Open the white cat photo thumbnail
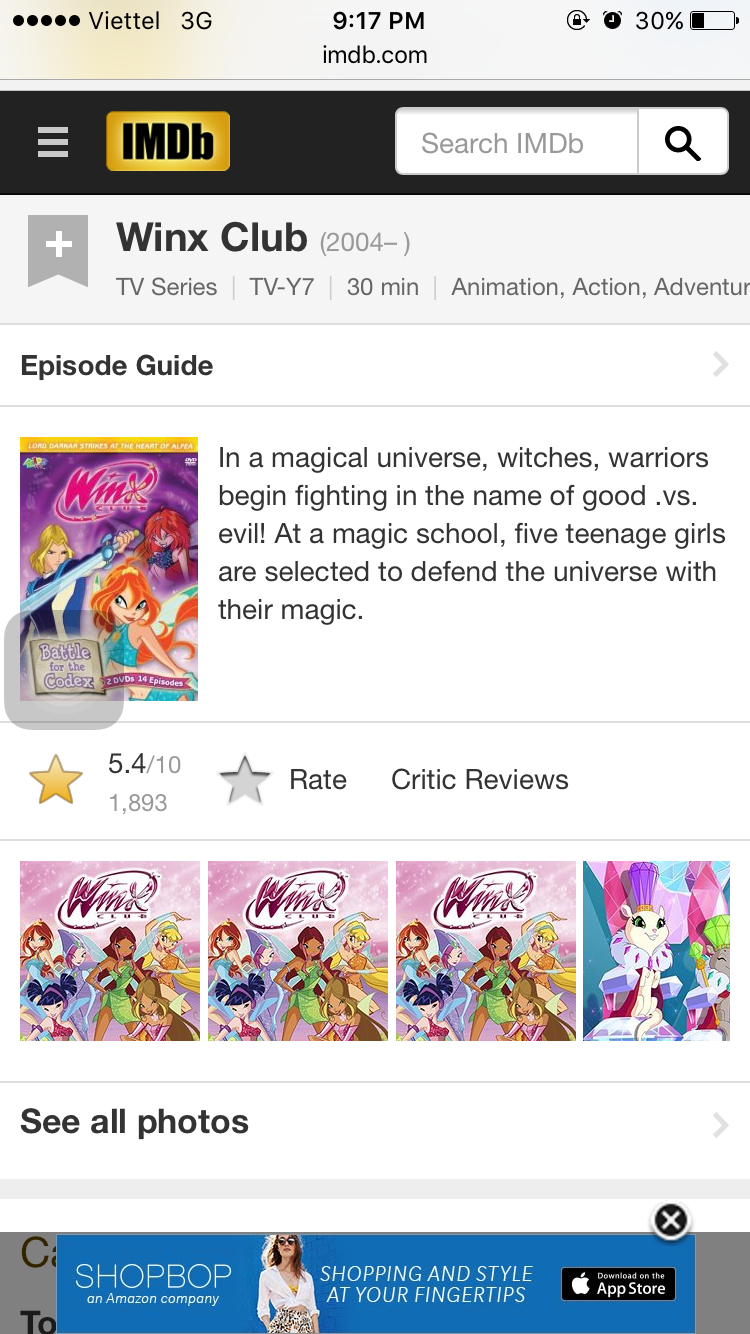Screen dimensions: 750x1334 [x=657, y=951]
